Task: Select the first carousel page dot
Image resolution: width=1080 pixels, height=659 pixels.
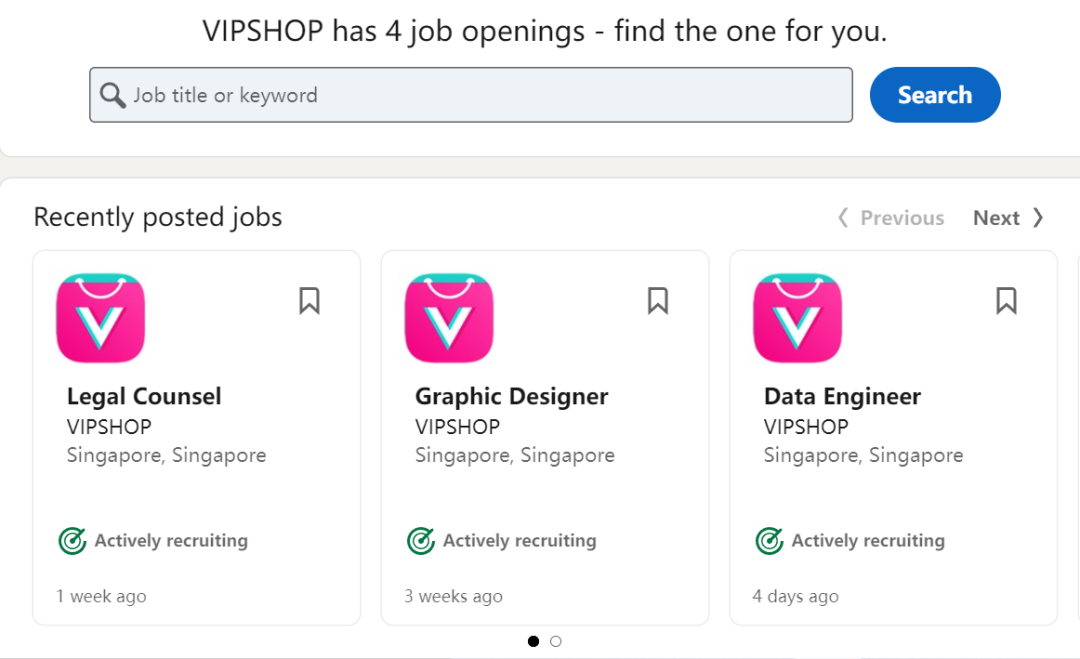Action: [533, 641]
